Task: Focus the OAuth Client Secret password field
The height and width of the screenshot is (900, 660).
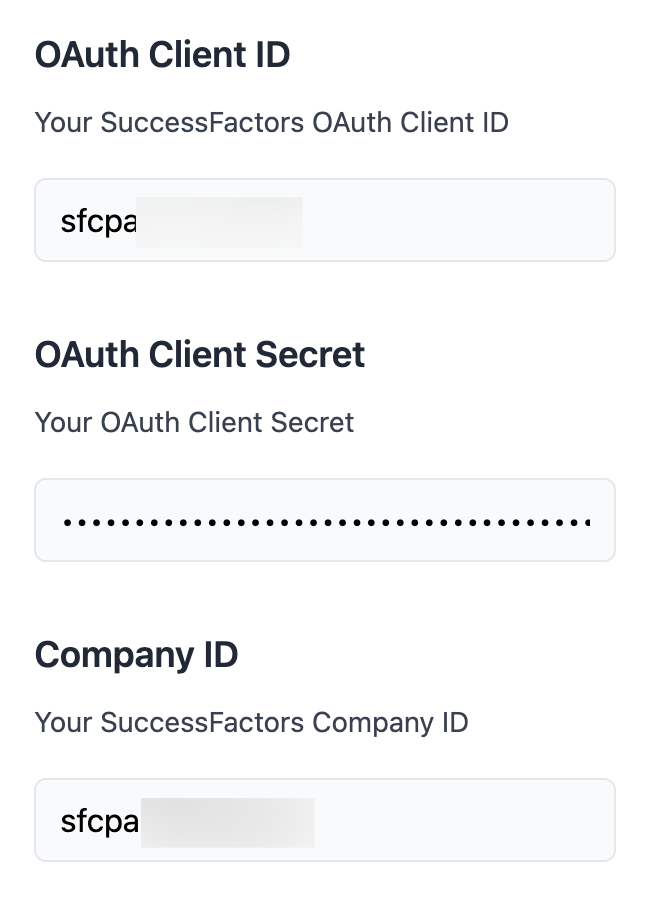Action: click(x=325, y=520)
